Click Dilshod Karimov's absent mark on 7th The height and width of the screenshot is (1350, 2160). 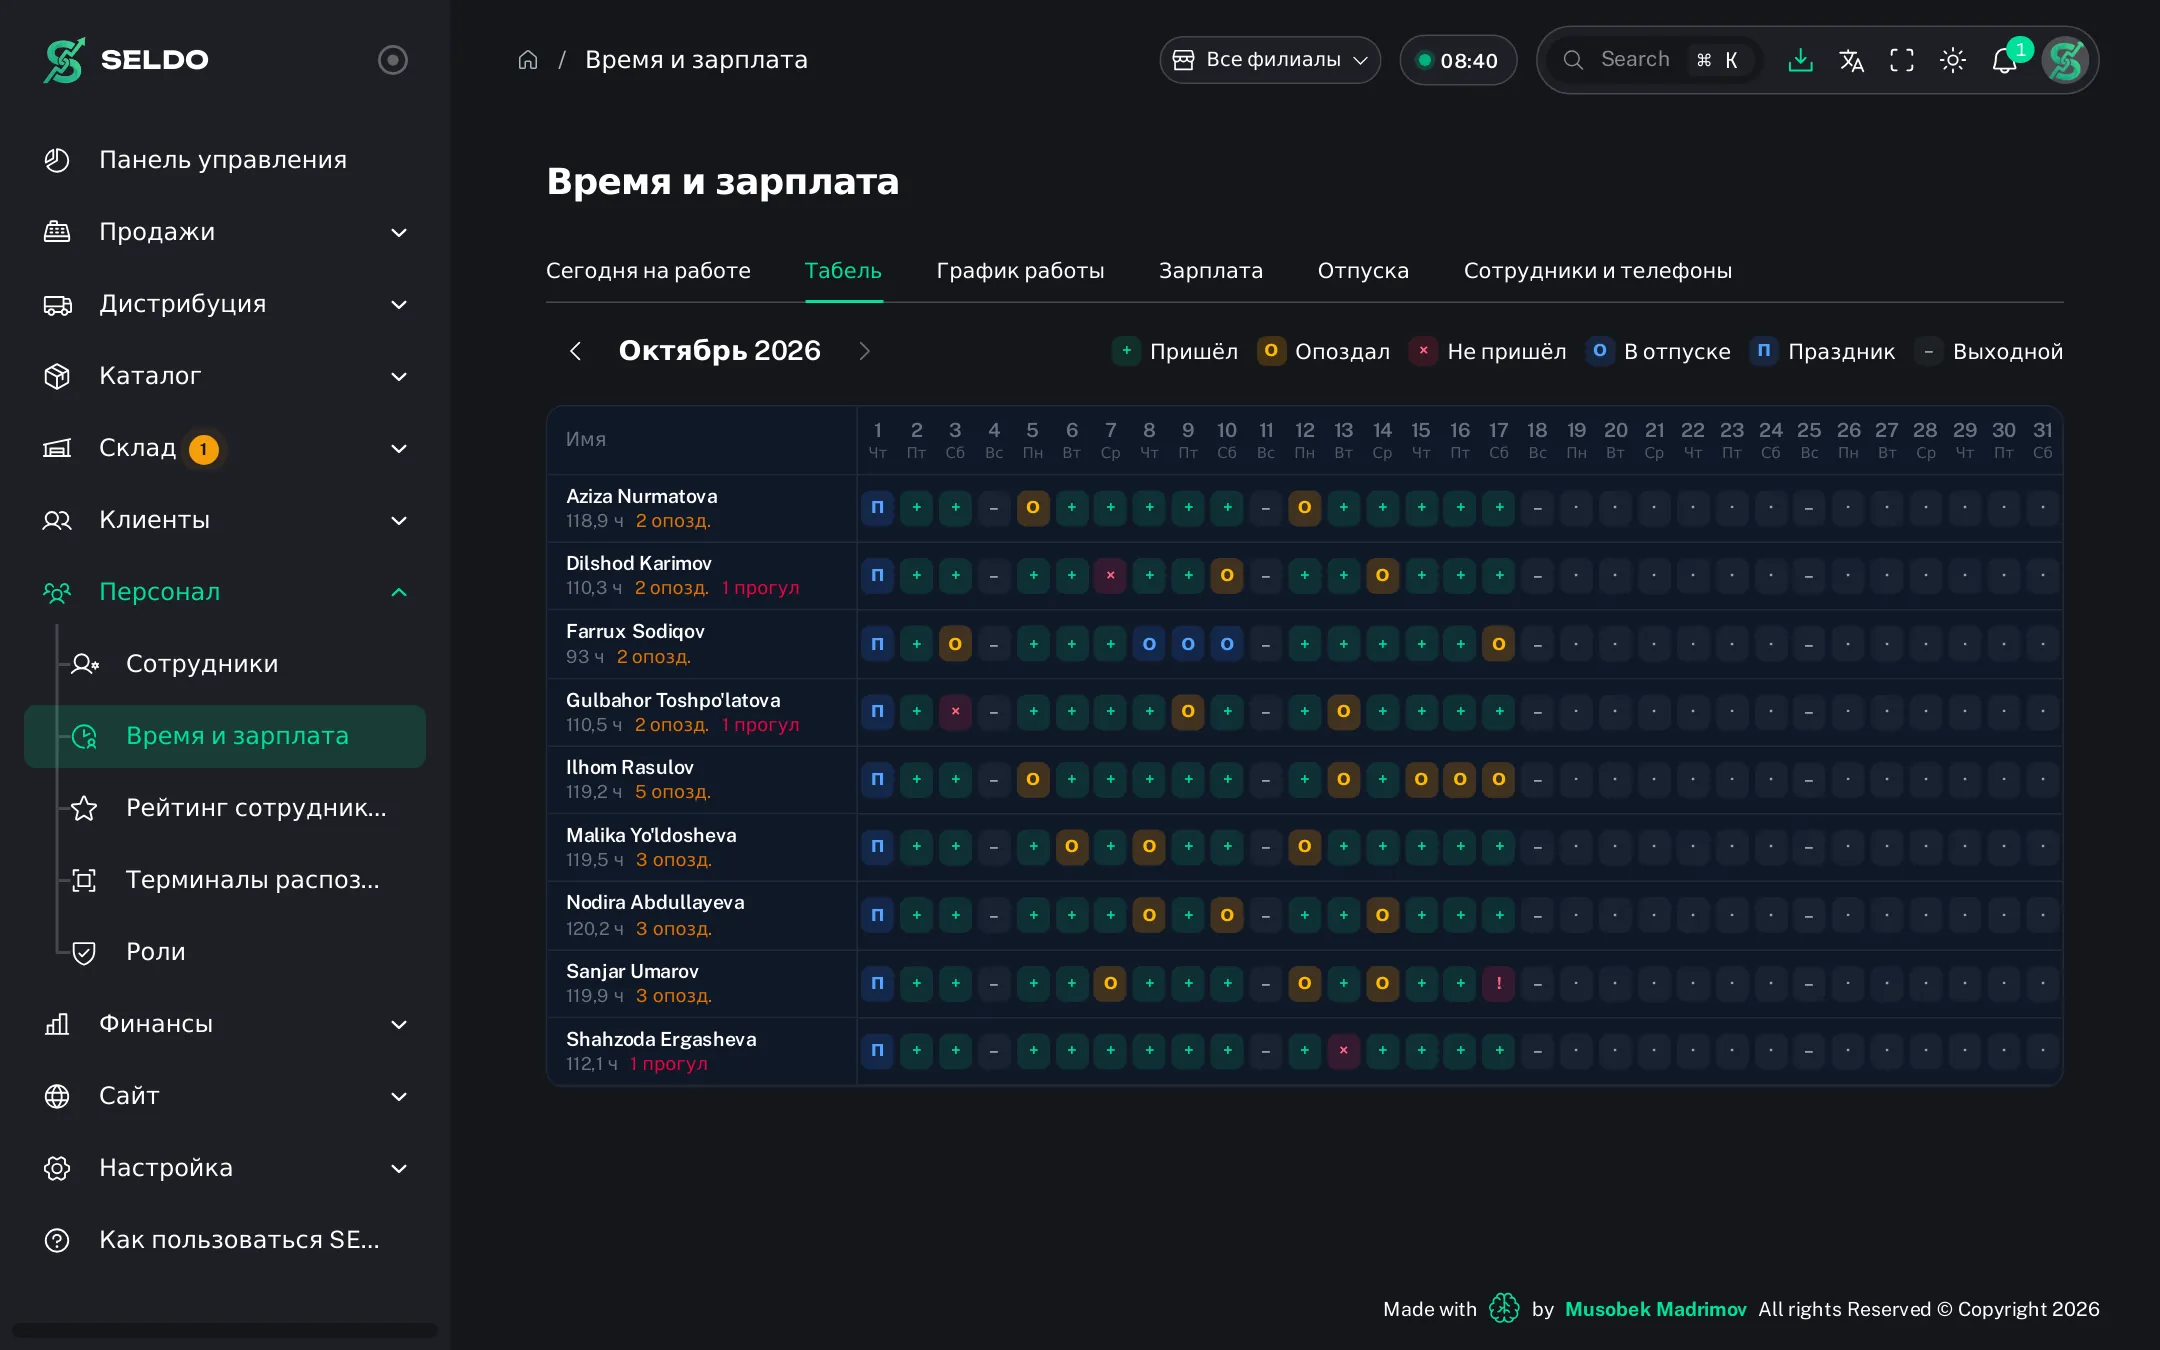tap(1110, 575)
